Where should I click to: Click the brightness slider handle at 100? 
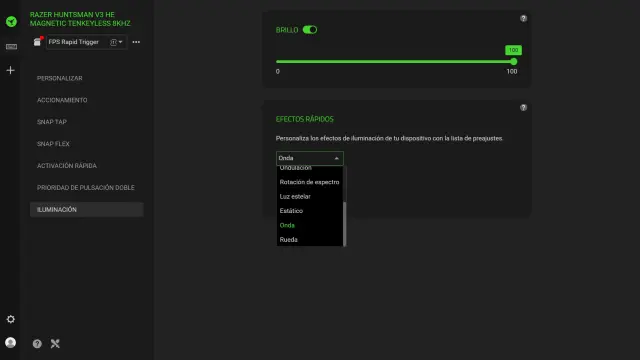pos(513,62)
